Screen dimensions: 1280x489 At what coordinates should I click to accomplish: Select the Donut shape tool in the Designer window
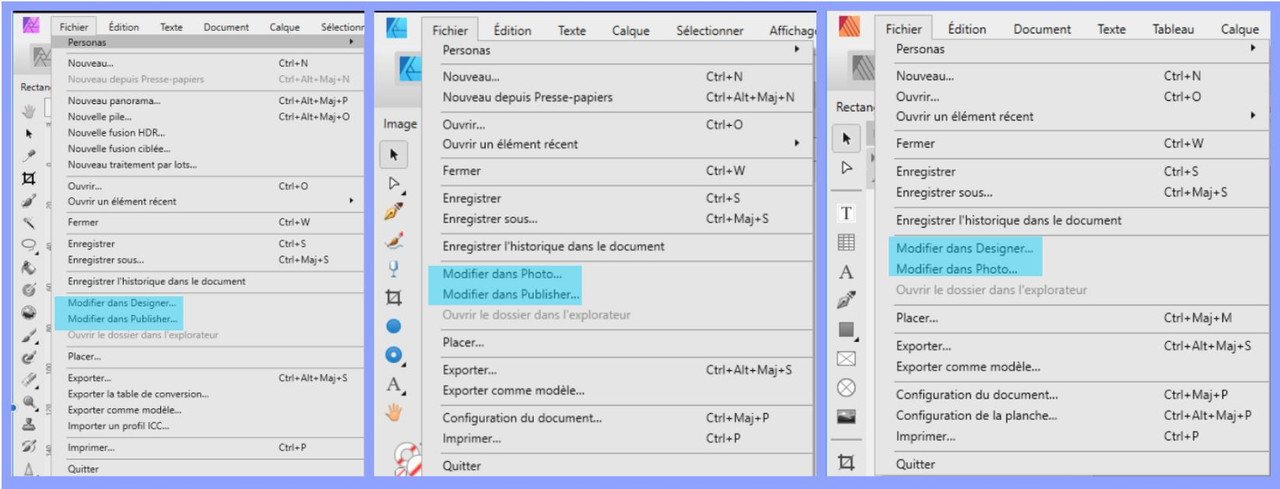click(394, 354)
